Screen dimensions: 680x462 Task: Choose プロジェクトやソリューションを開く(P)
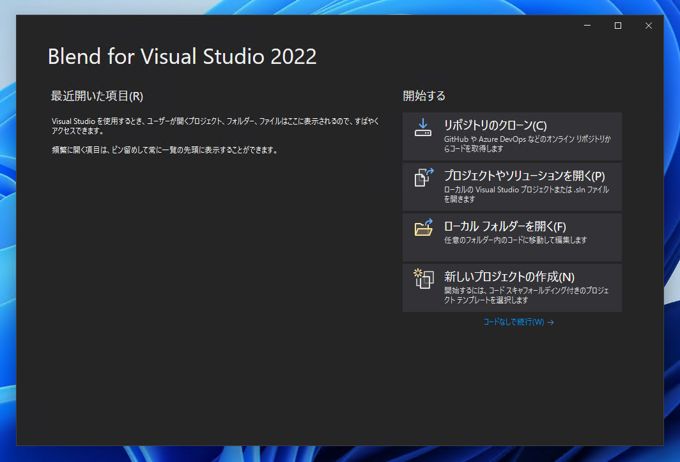click(x=512, y=187)
